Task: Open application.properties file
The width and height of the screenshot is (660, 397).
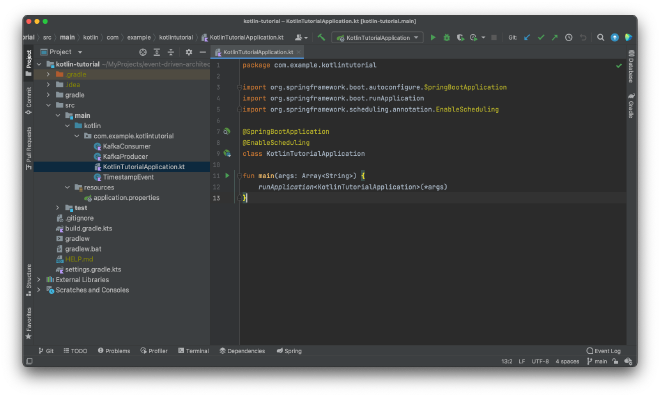Action: 122,197
